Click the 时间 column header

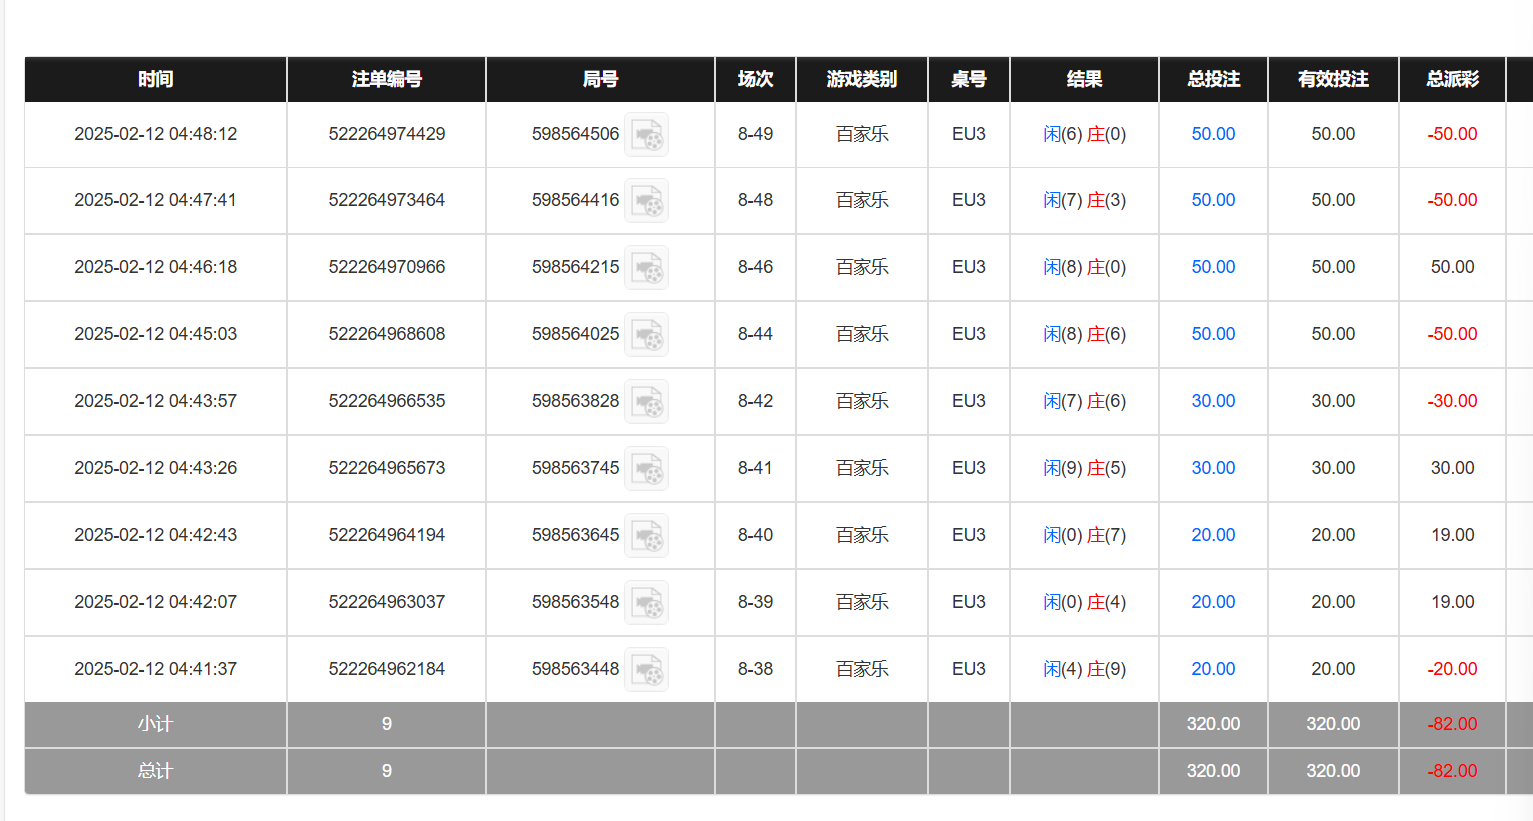coord(155,79)
